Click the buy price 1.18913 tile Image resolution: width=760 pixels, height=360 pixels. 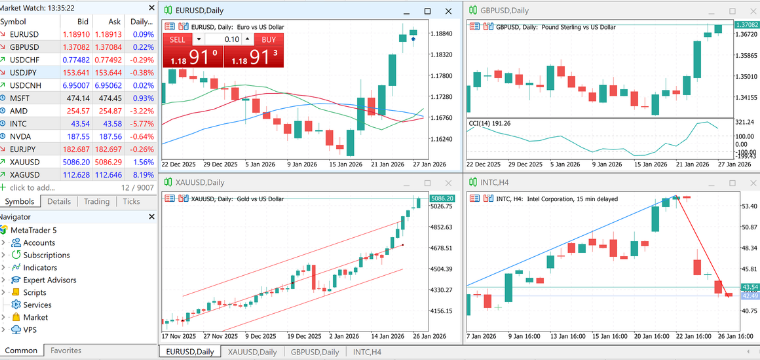coord(253,57)
